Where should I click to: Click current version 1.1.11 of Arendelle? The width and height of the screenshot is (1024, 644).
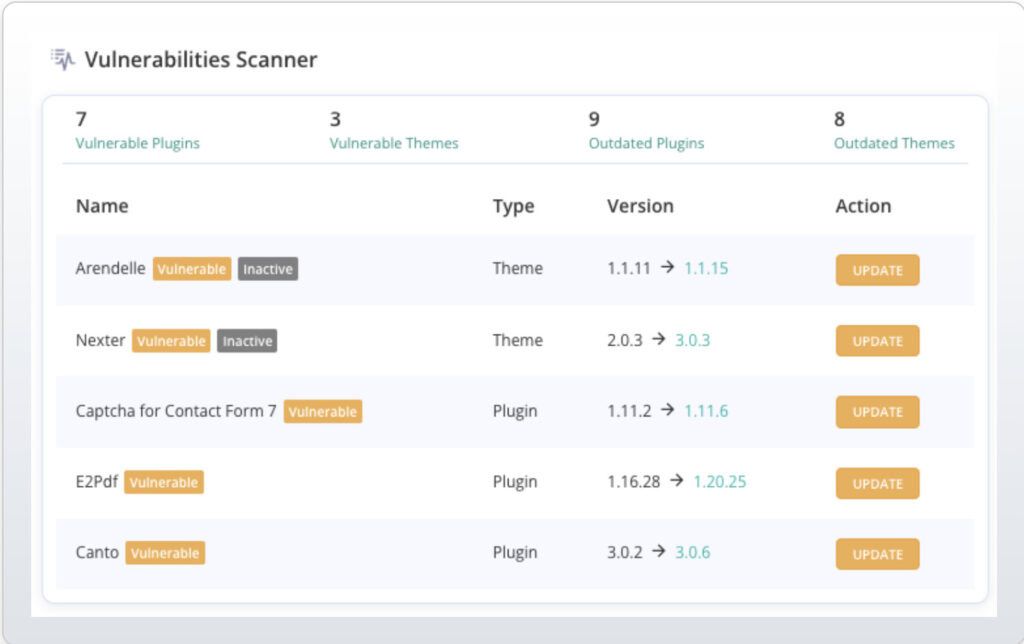pyautogui.click(x=629, y=268)
